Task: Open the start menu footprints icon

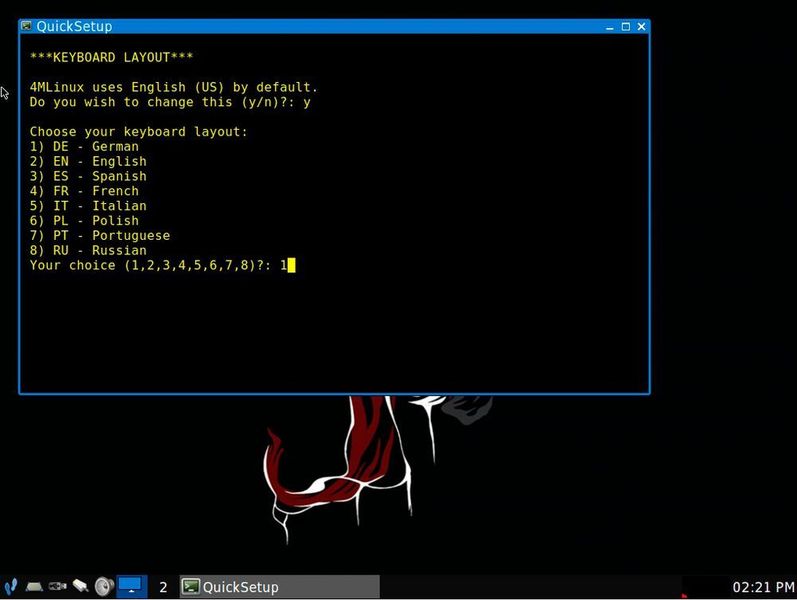Action: point(11,586)
